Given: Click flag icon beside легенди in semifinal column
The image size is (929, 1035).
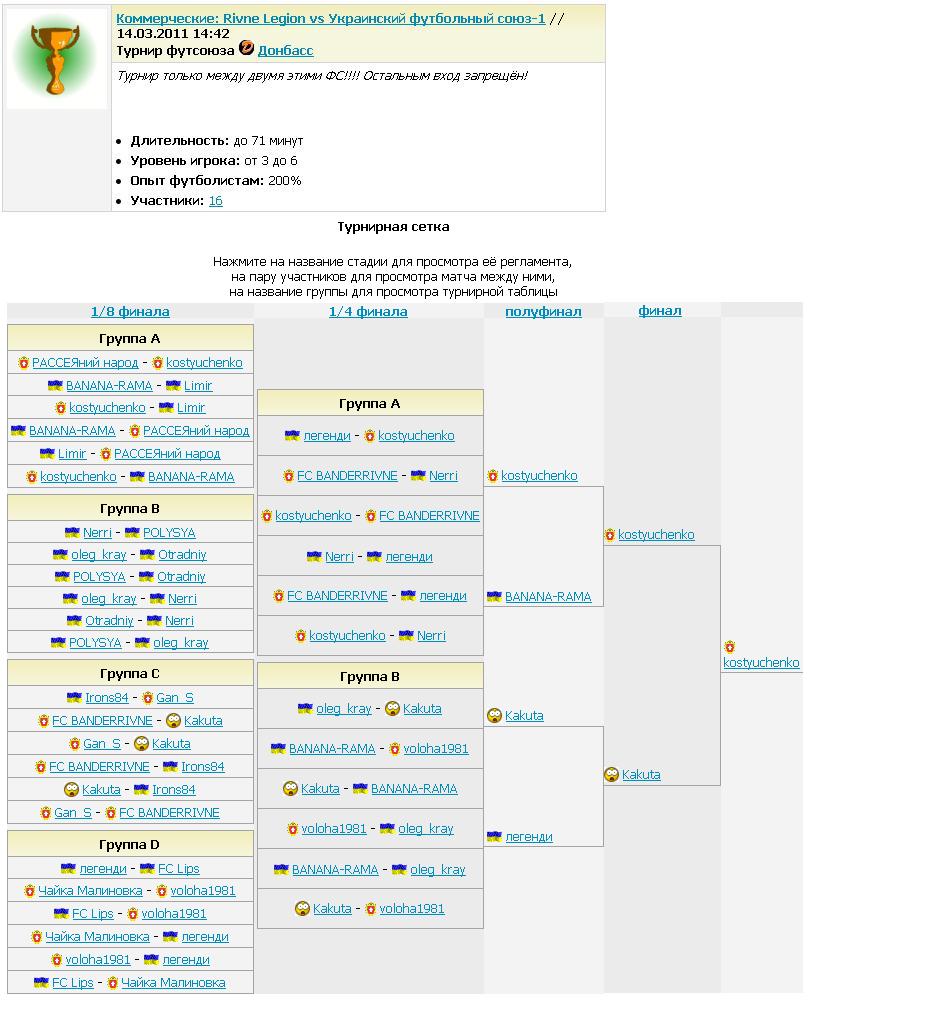Looking at the screenshot, I should click(494, 837).
